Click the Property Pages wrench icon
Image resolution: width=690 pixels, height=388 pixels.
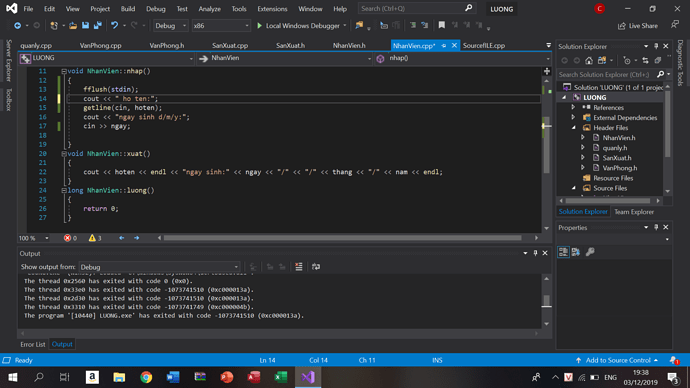[x=590, y=252]
